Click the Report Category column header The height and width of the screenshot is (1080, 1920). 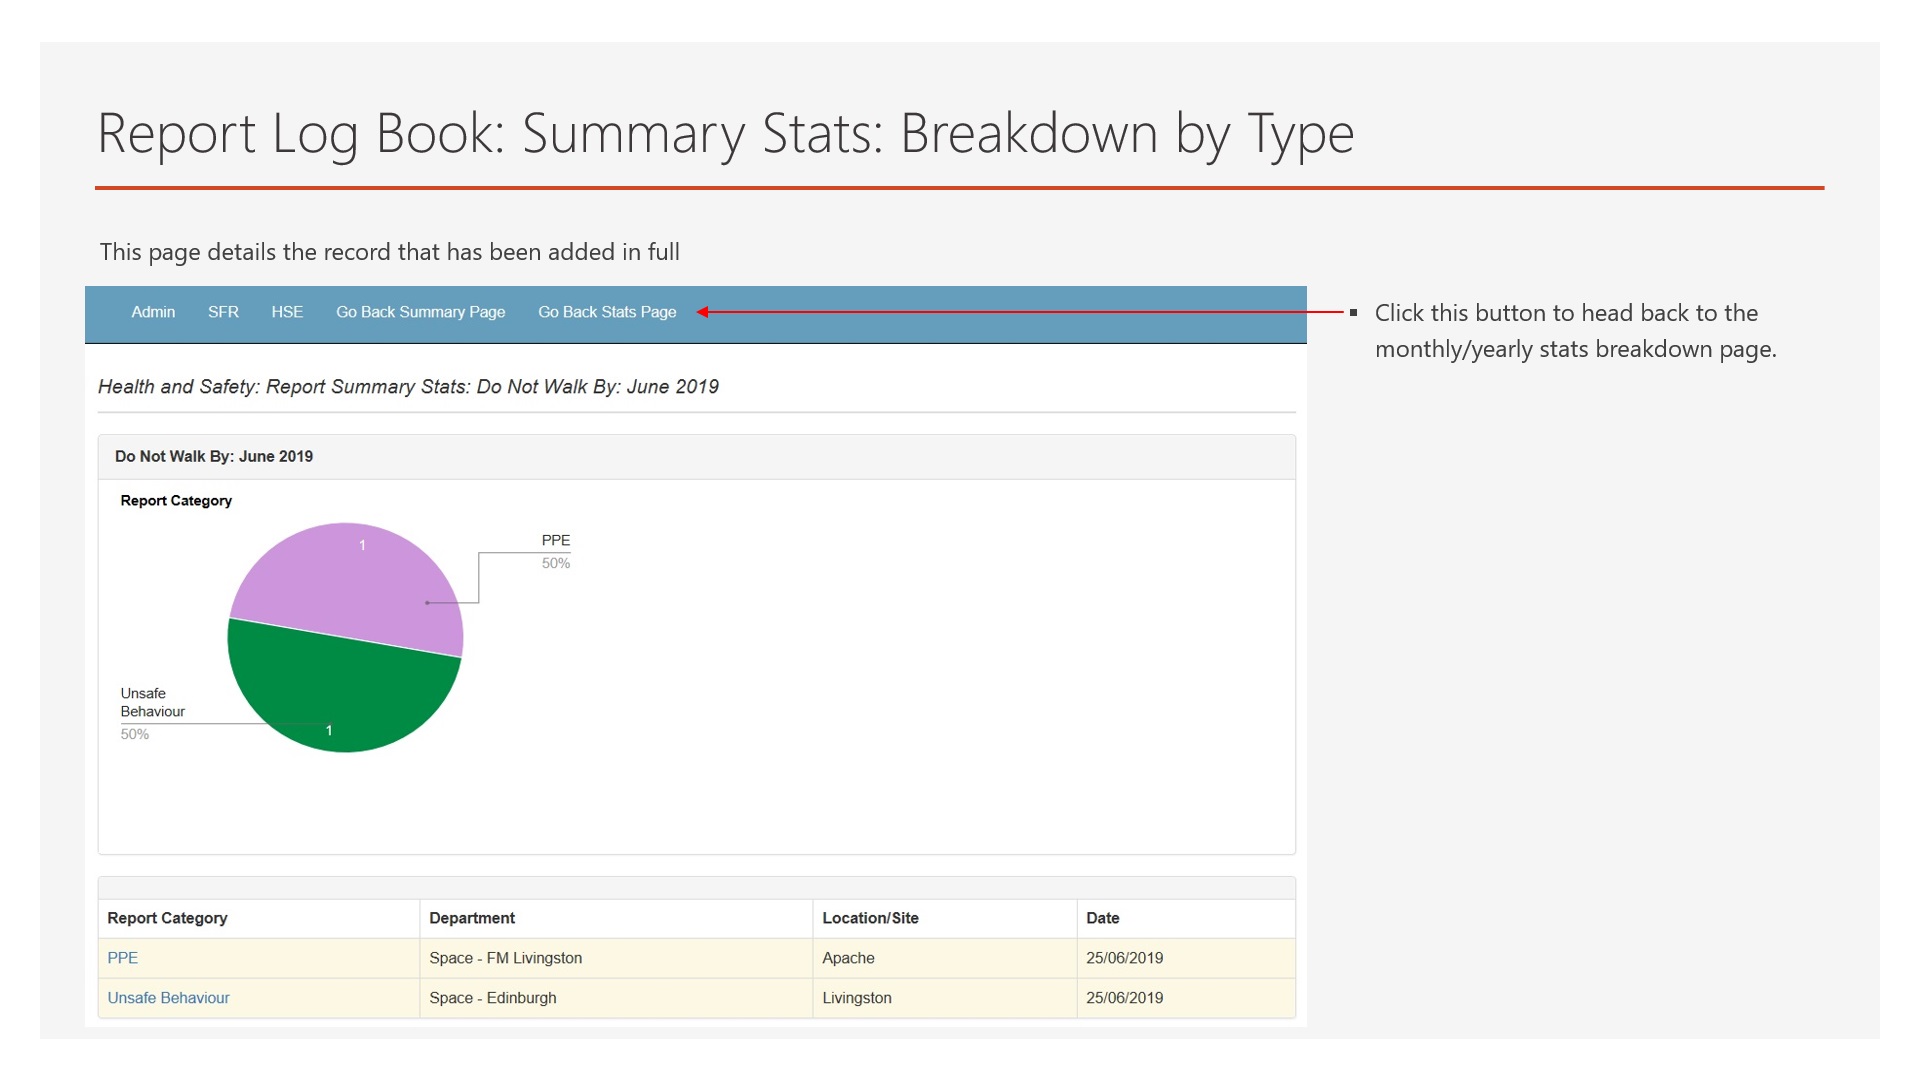point(166,917)
